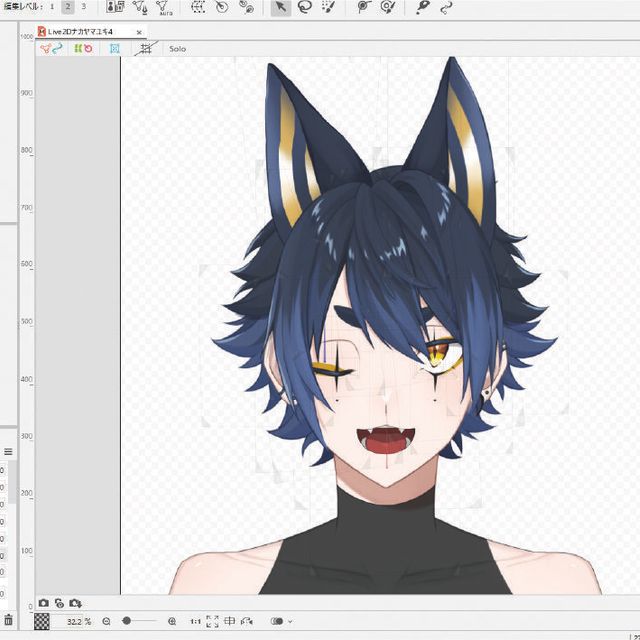The image size is (640, 640).
Task: Toggle the grid display icon
Action: pyautogui.click(x=146, y=49)
